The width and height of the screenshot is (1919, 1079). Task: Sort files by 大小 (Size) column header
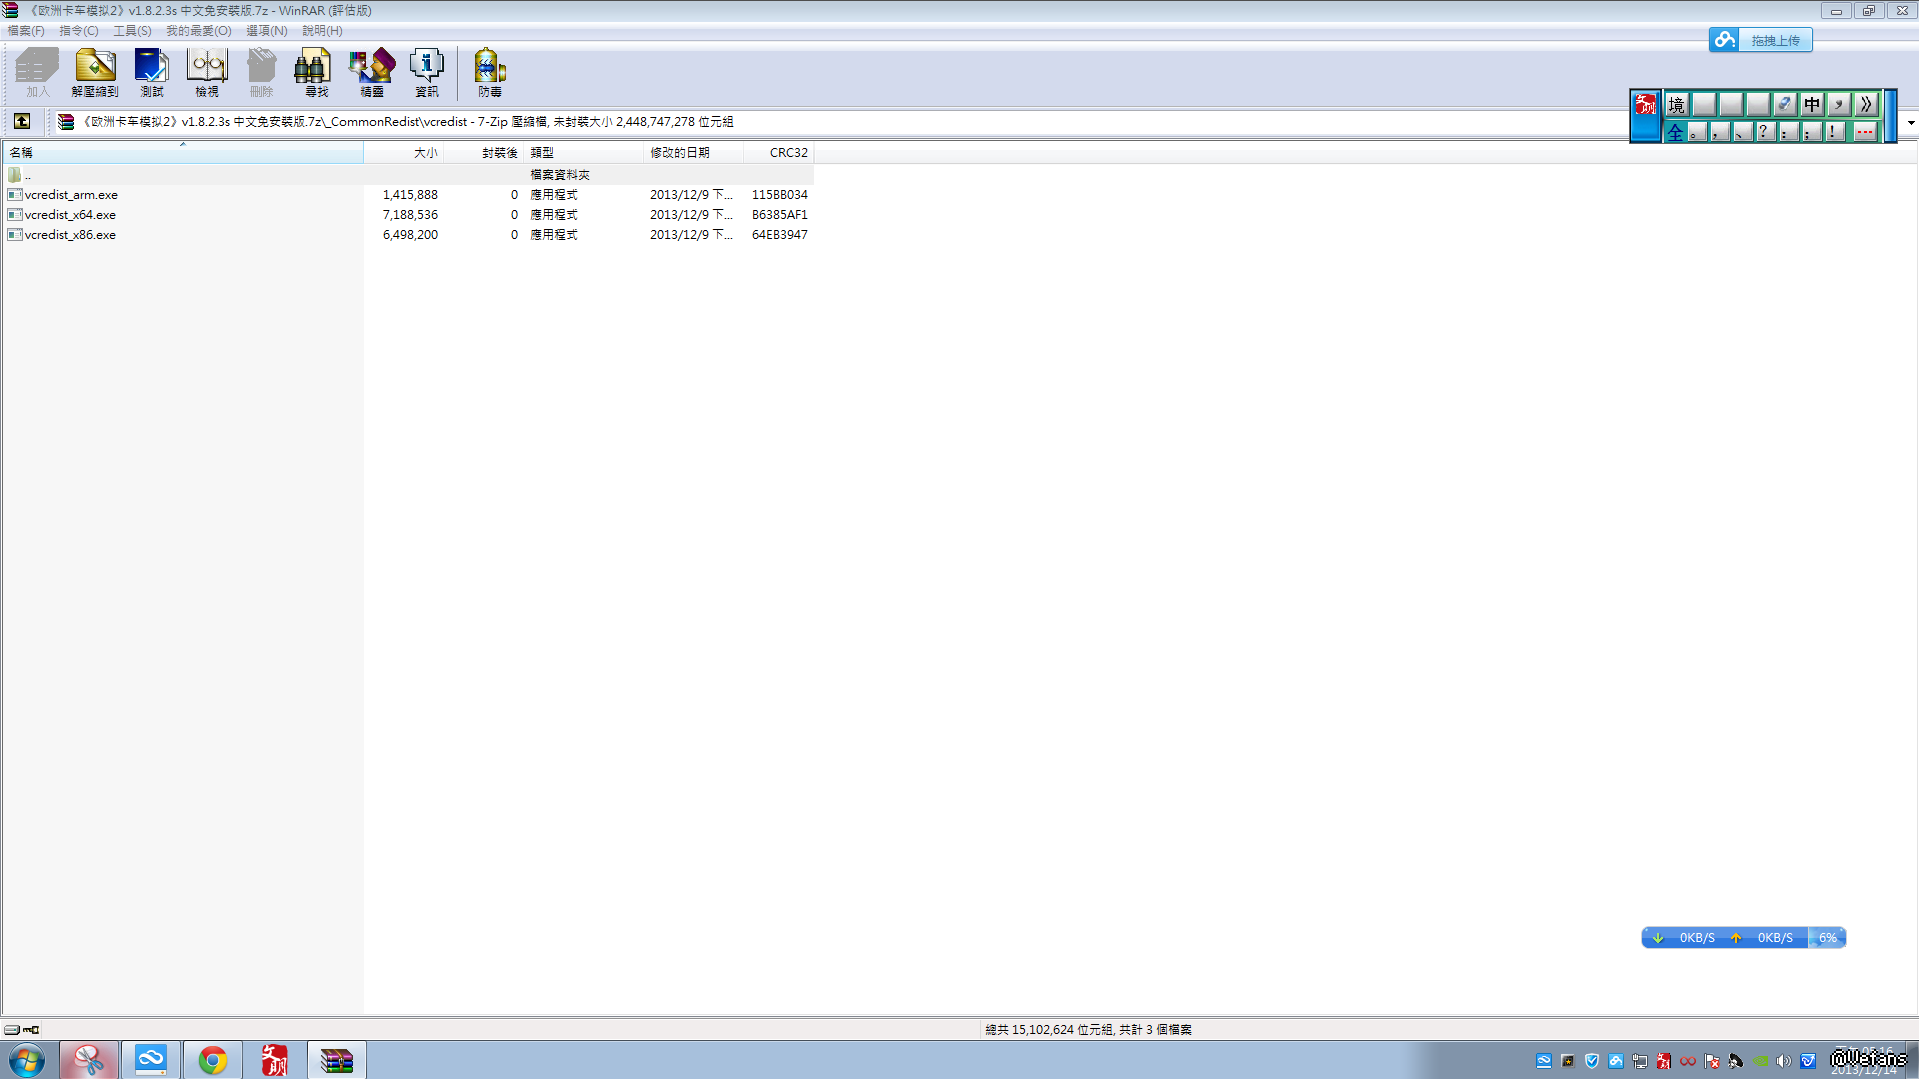[404, 153]
